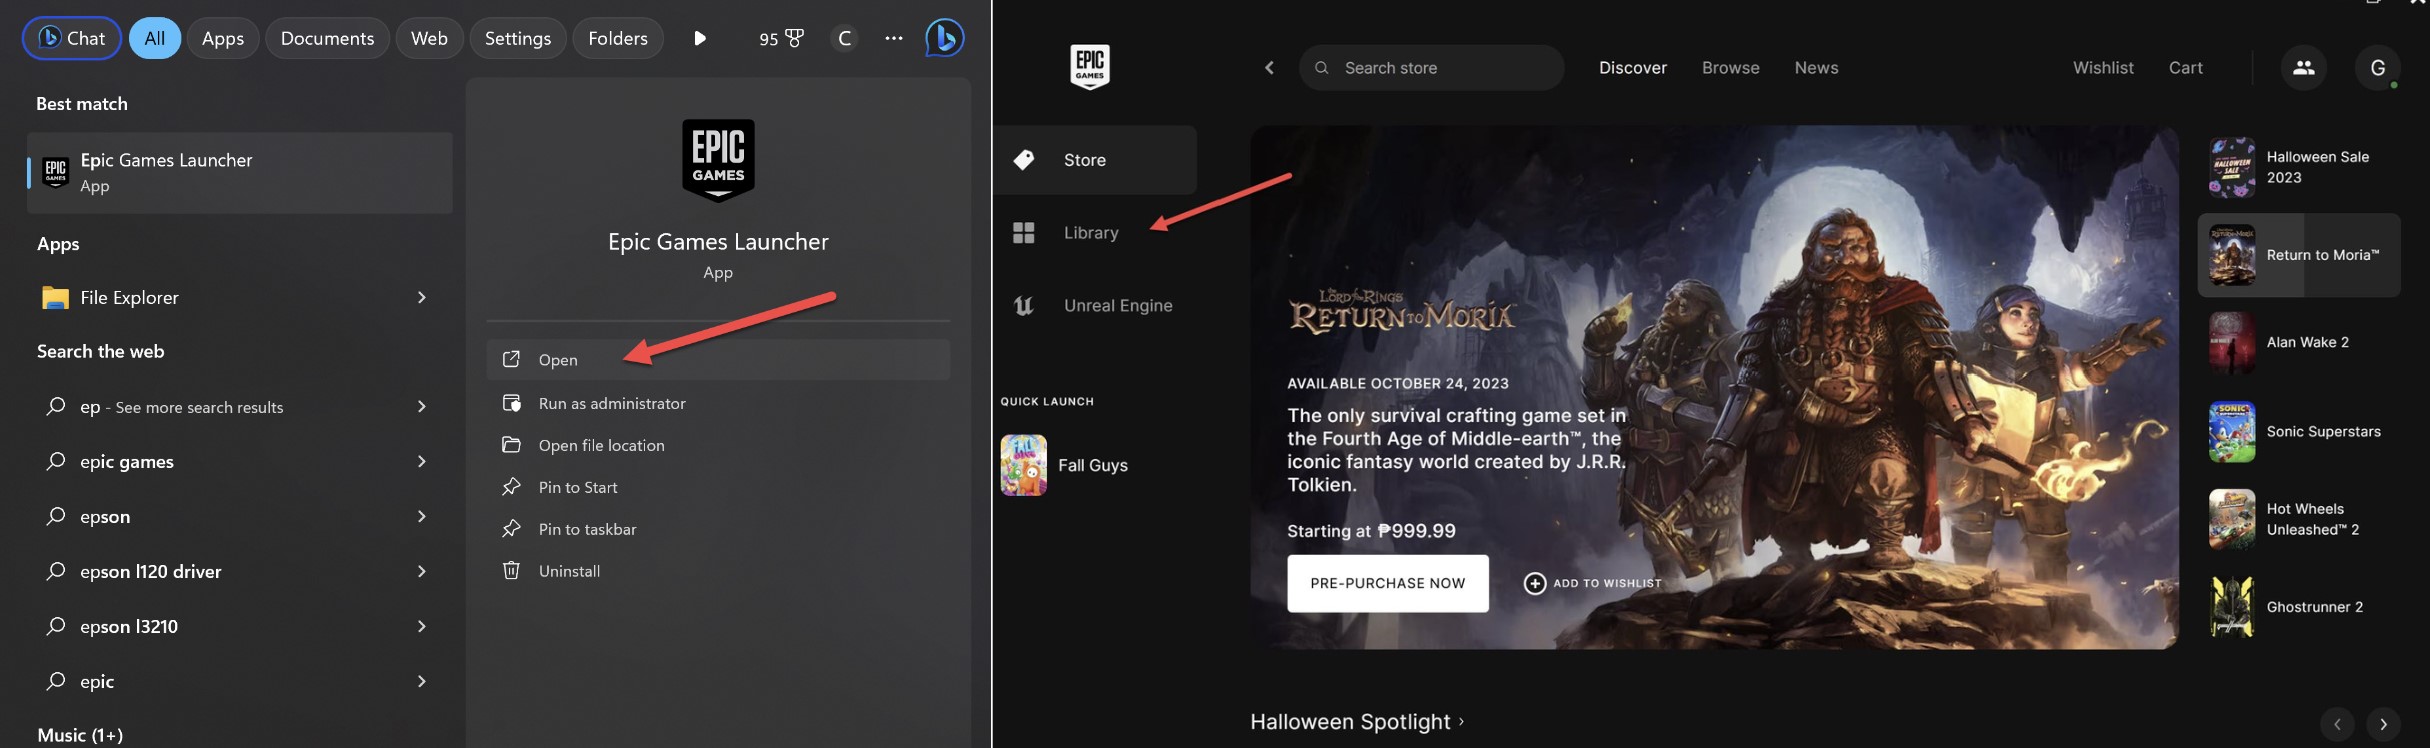Click the Pin to taskbar pin icon
The height and width of the screenshot is (748, 2430).
click(511, 529)
